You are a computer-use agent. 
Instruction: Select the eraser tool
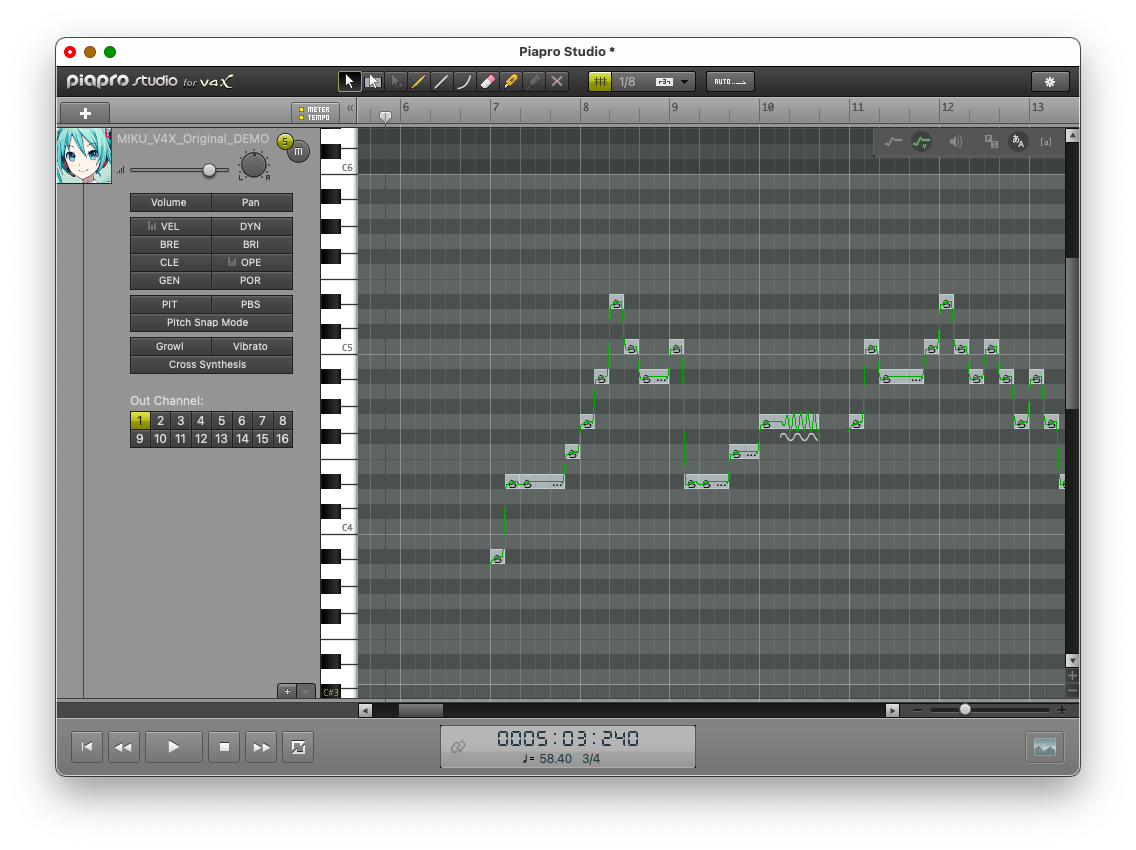tap(488, 82)
